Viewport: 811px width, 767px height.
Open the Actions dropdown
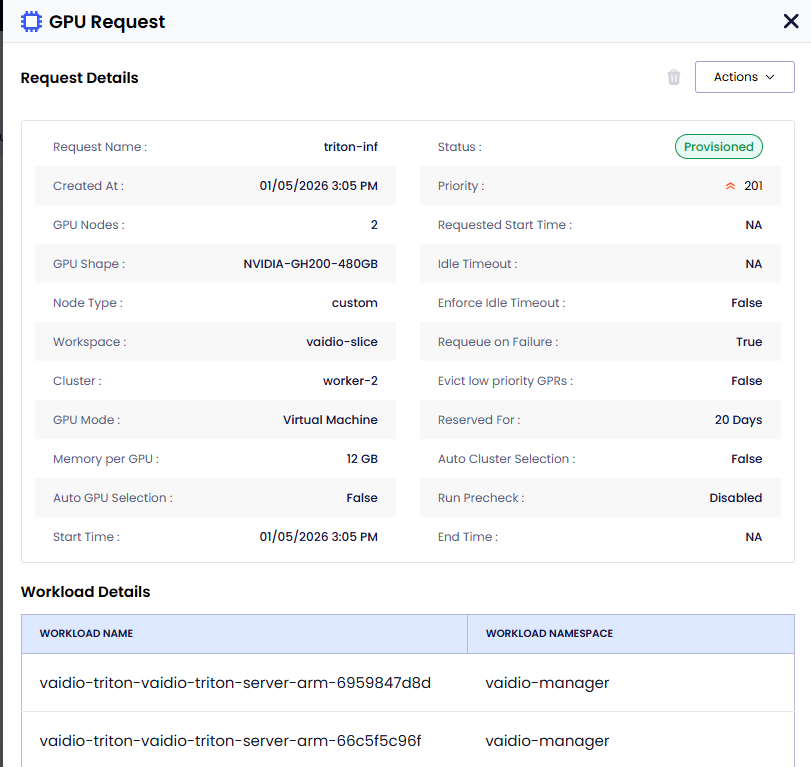click(x=744, y=77)
